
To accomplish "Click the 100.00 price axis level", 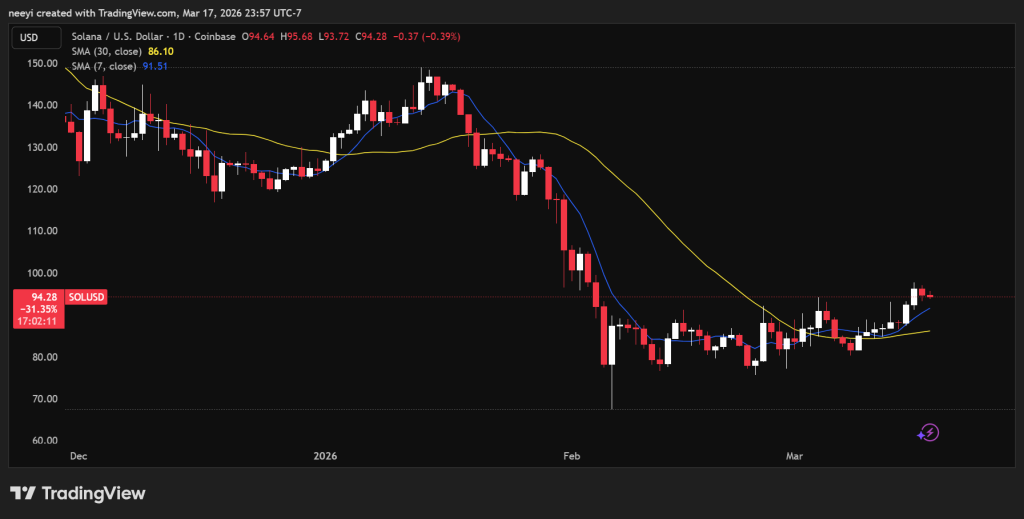I will click(40, 273).
